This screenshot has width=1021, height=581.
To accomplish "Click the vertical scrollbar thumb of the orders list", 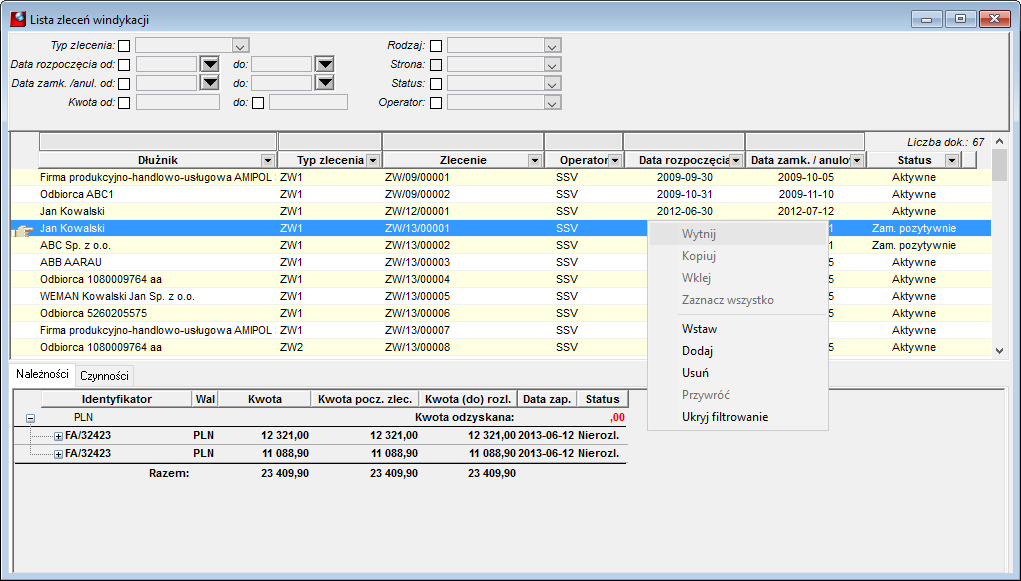I will tap(999, 165).
